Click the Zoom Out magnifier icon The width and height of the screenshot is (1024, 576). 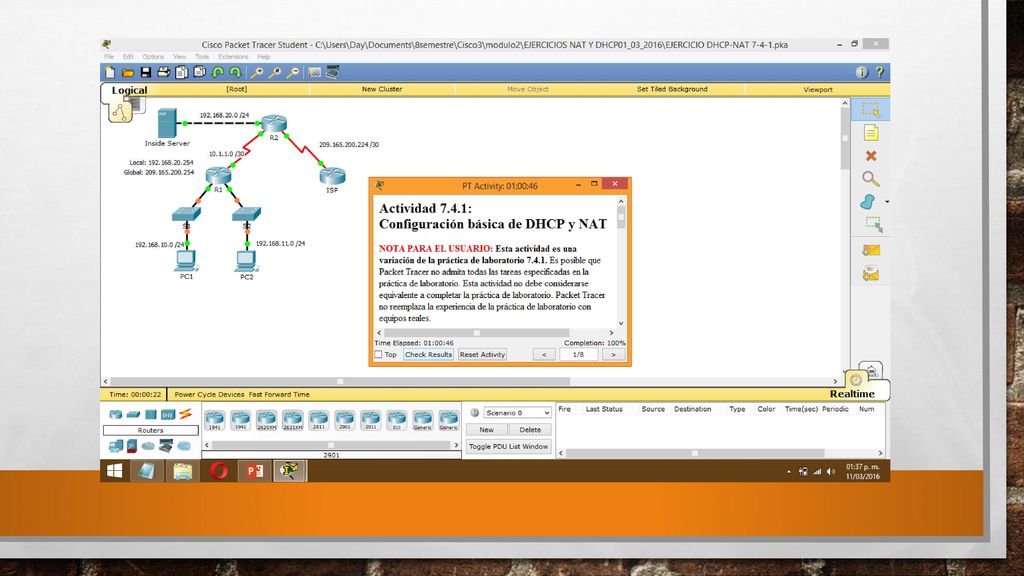click(x=294, y=72)
